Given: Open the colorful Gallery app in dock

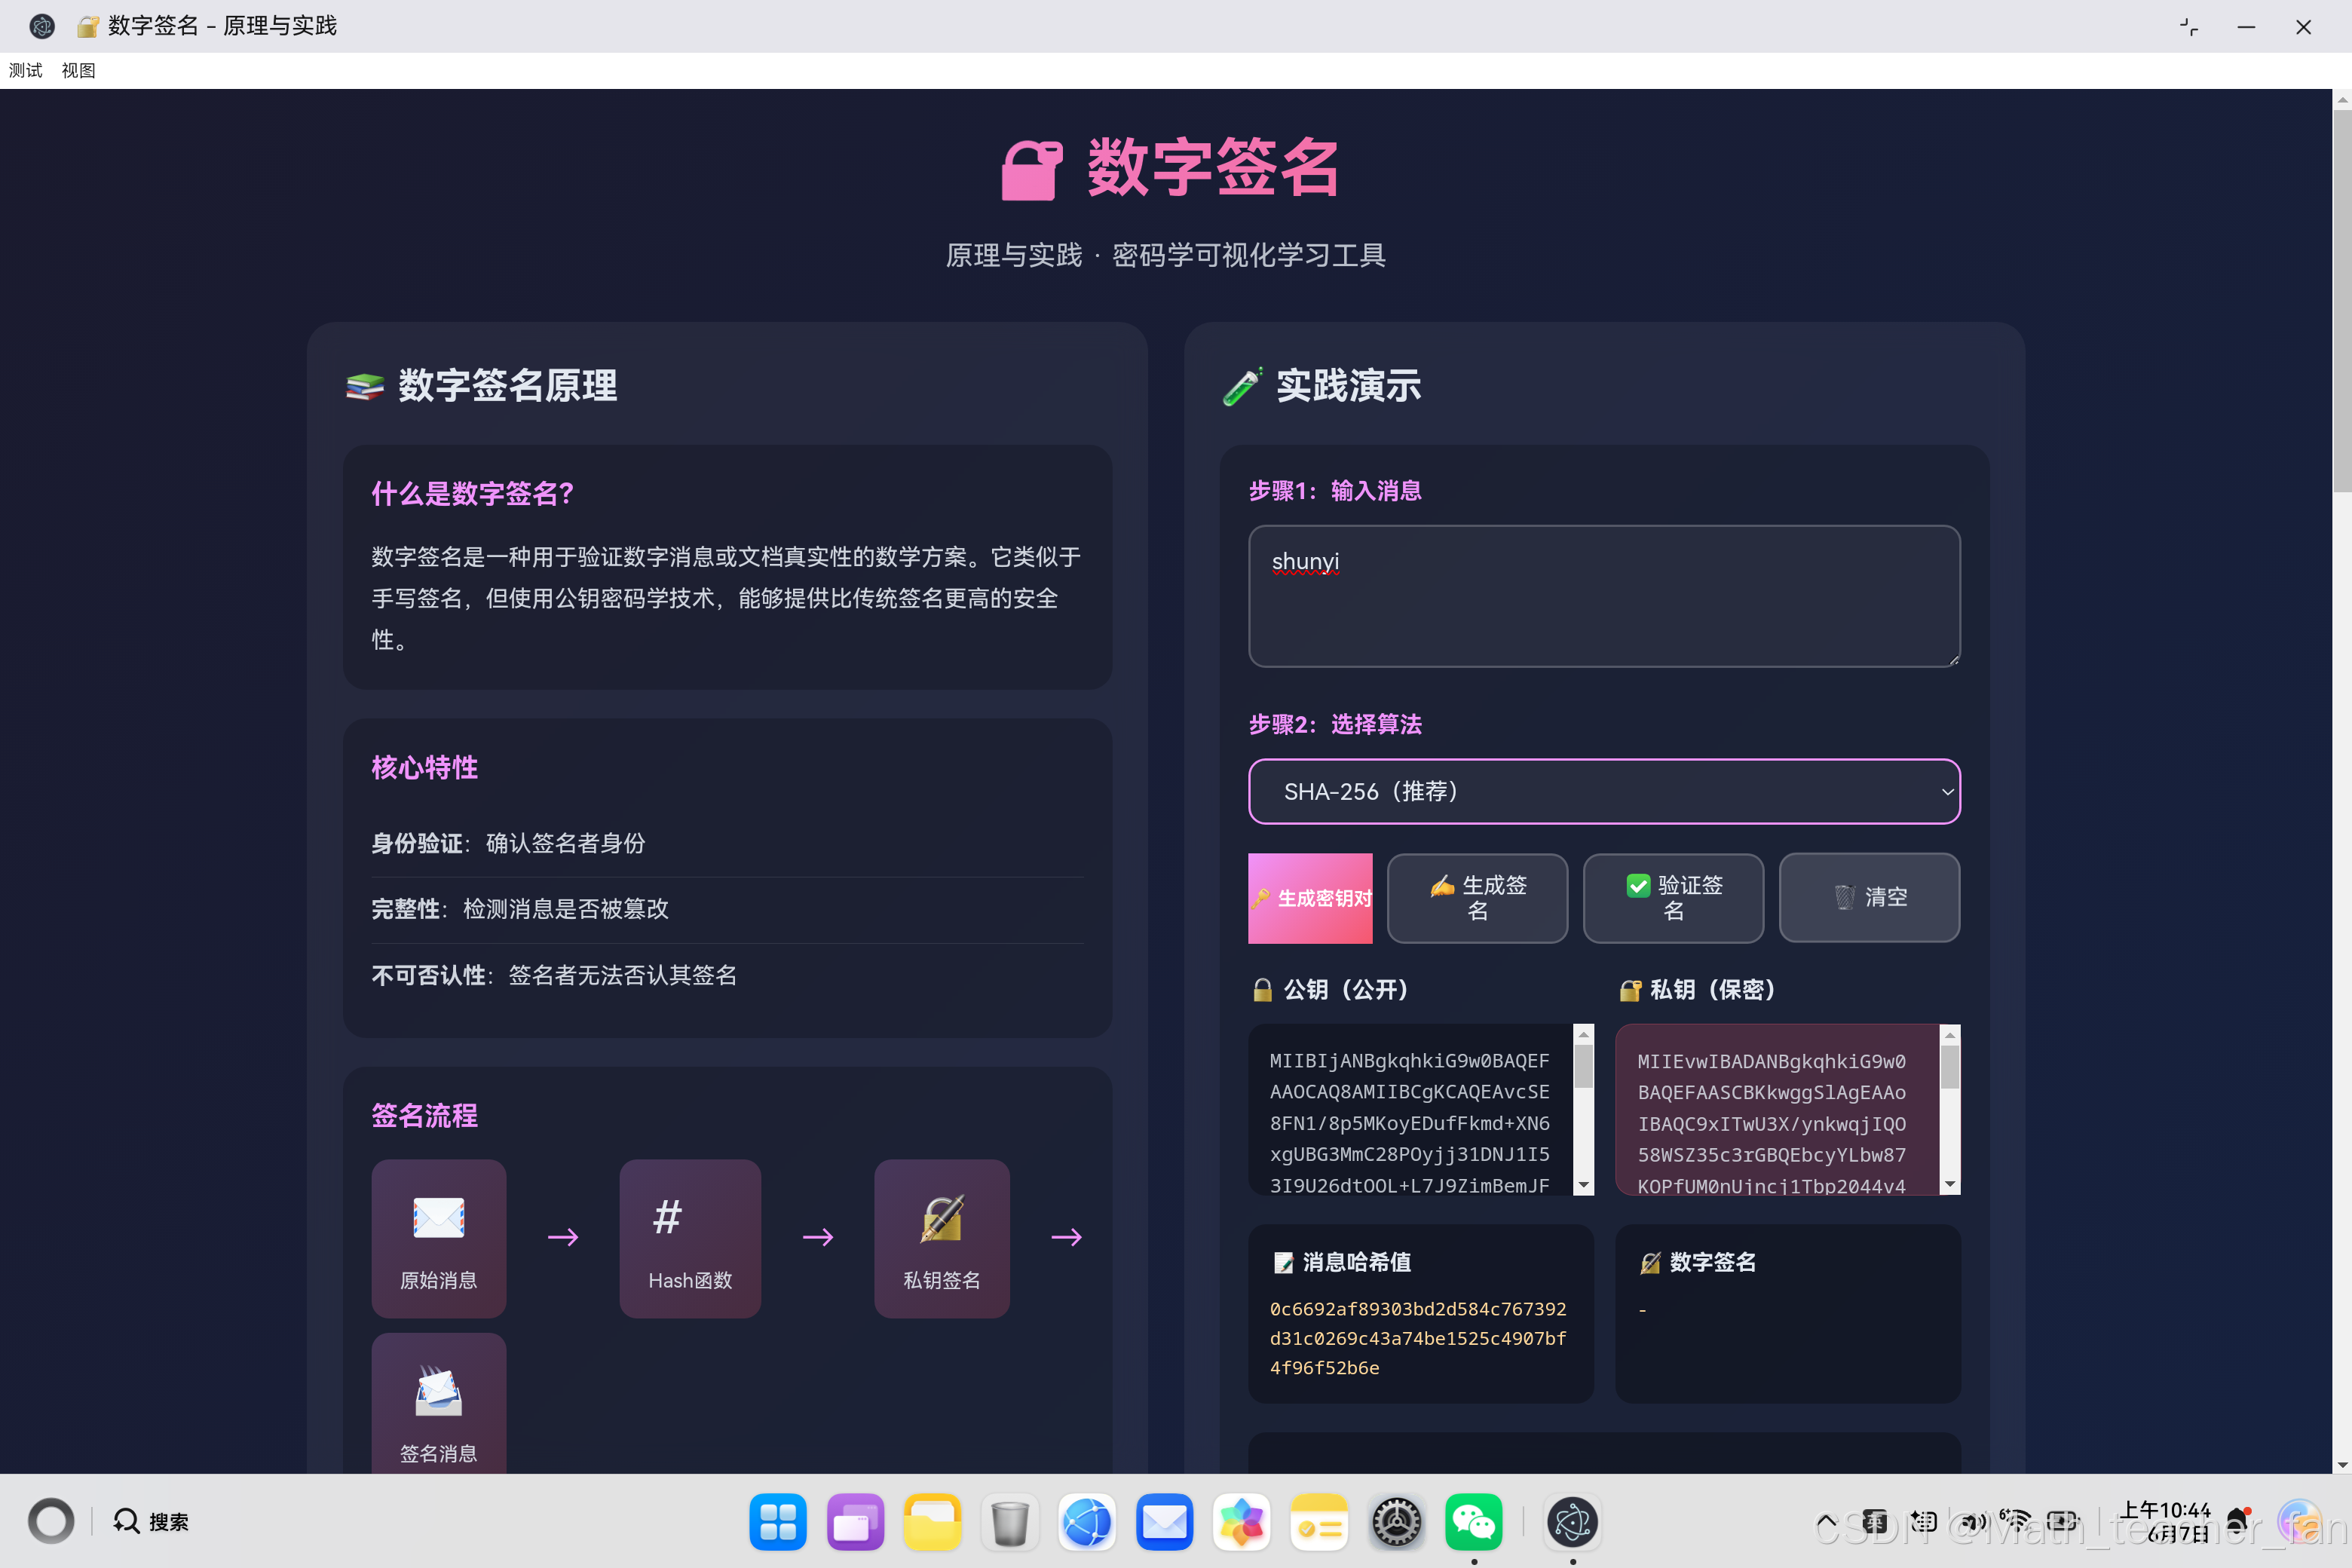Looking at the screenshot, I should 1242,1522.
